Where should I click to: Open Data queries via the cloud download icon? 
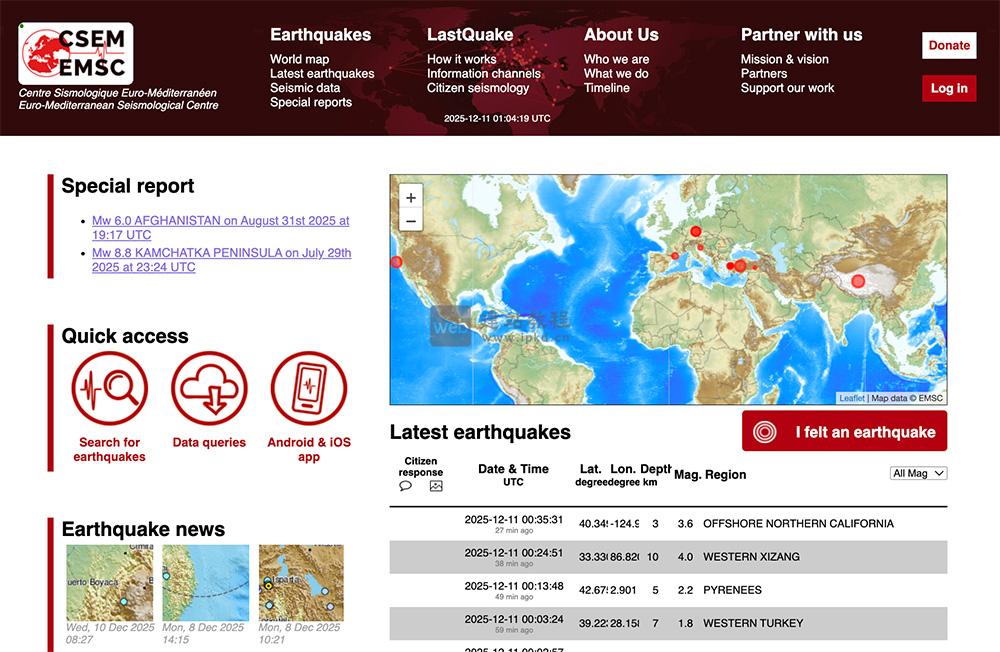(208, 388)
